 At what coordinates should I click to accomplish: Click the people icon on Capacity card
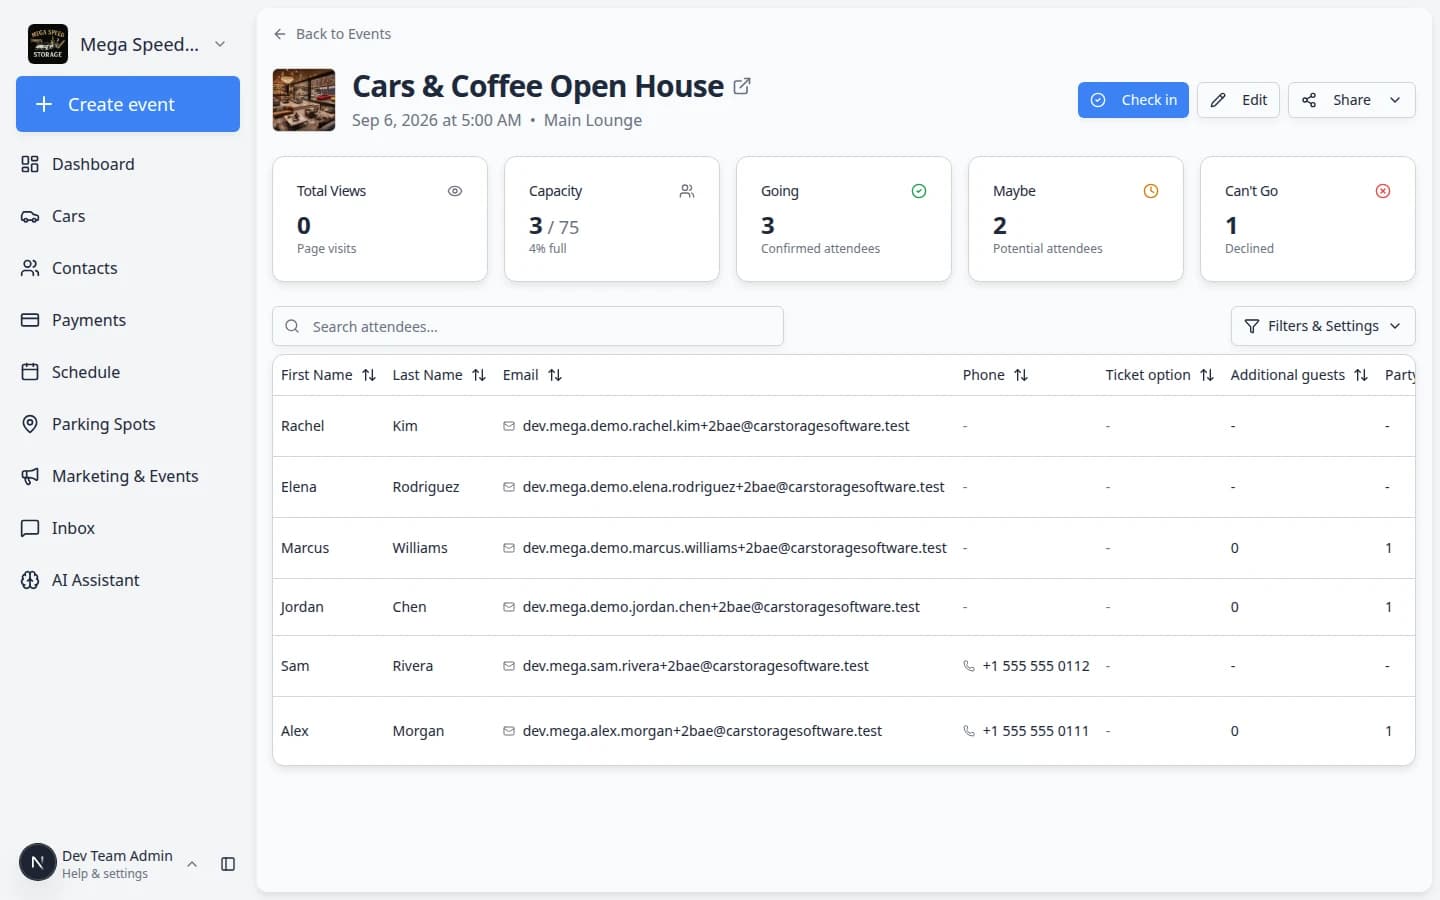point(687,191)
